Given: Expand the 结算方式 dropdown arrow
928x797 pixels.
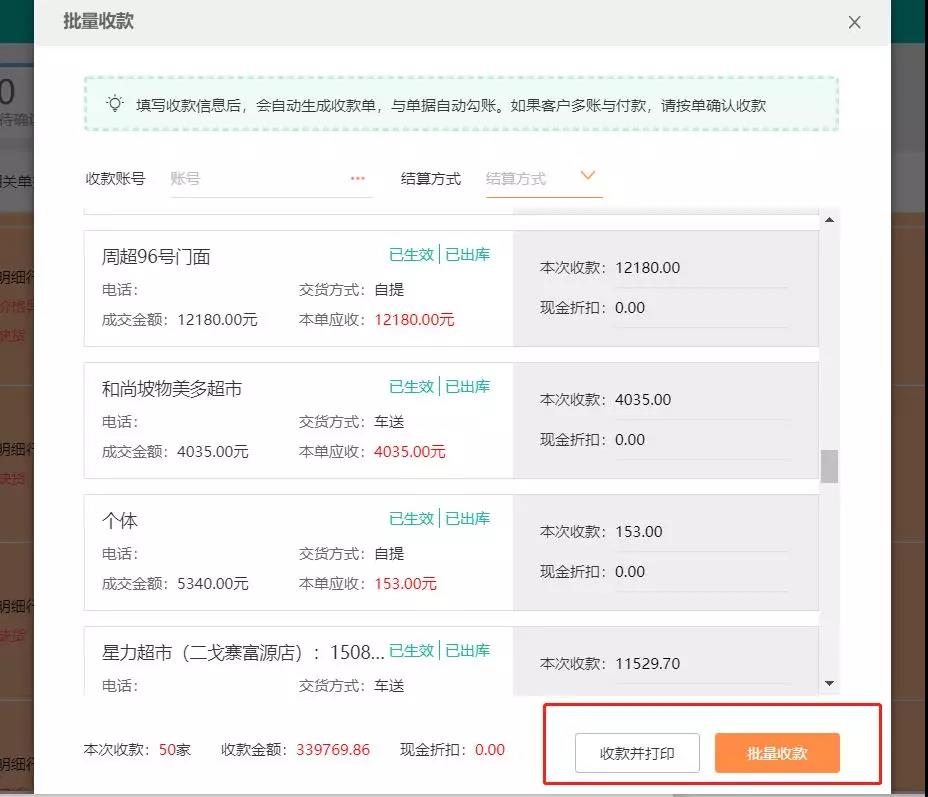Looking at the screenshot, I should 588,176.
